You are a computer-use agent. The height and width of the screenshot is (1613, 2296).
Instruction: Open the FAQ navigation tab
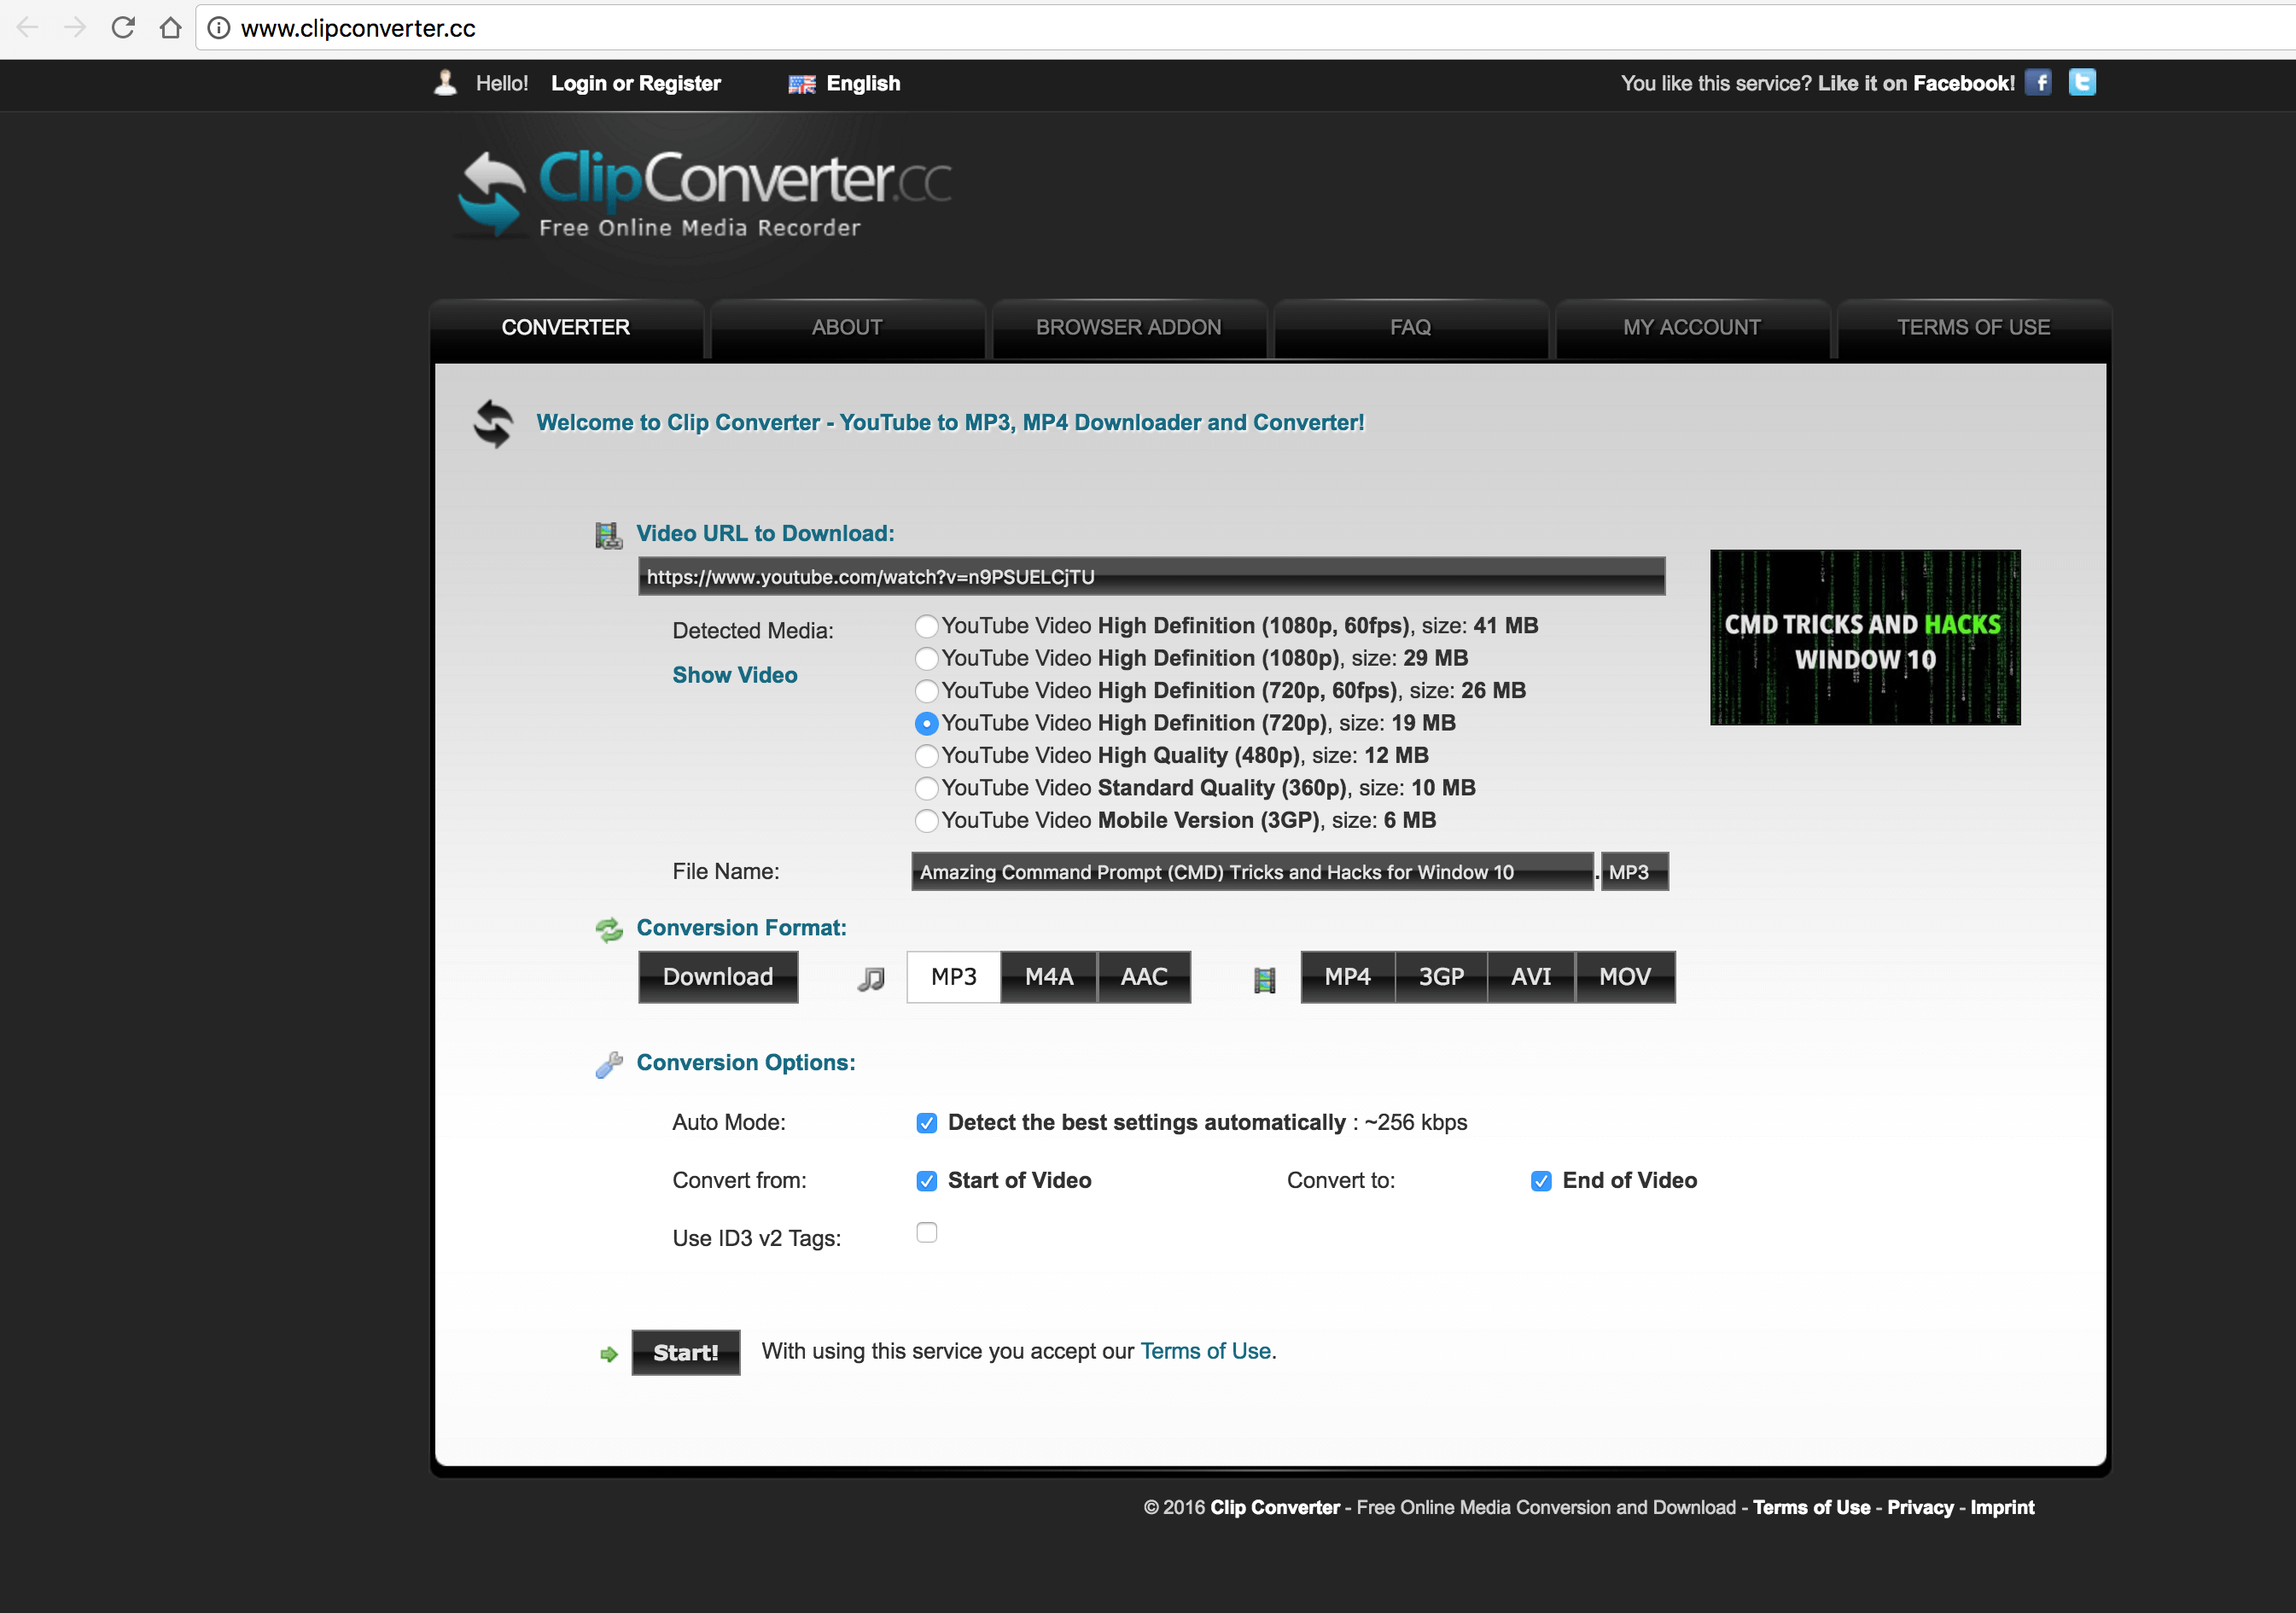tap(1411, 326)
